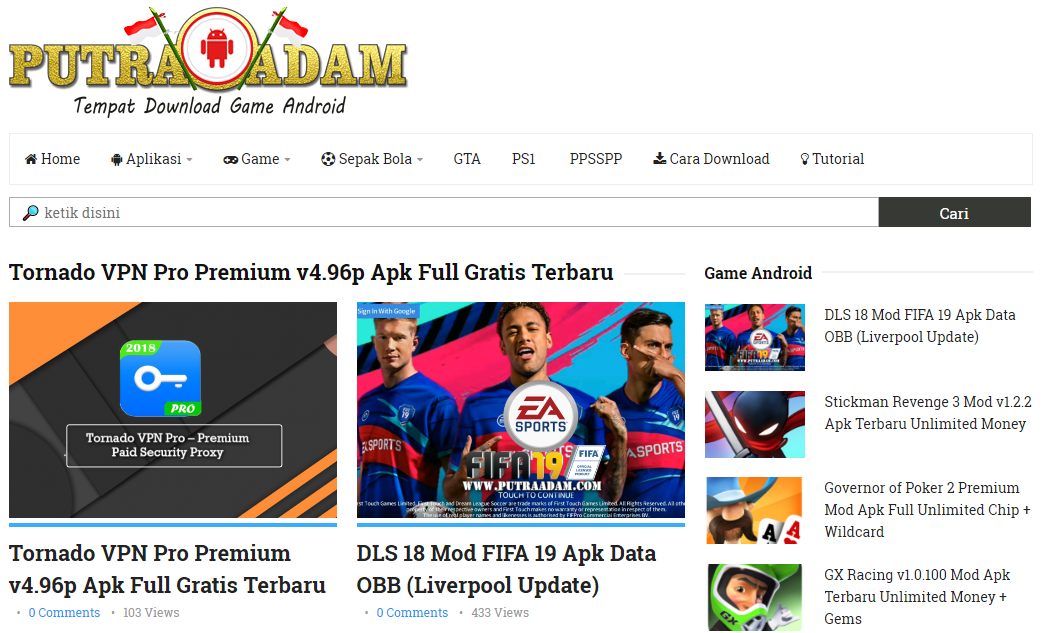1044x633 pixels.
Task: Click the house icon beside Home
Action: pyautogui.click(x=31, y=159)
